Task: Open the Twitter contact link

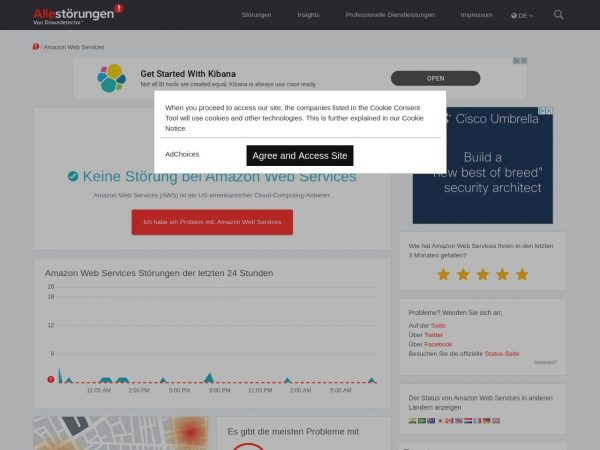Action: [x=433, y=335]
